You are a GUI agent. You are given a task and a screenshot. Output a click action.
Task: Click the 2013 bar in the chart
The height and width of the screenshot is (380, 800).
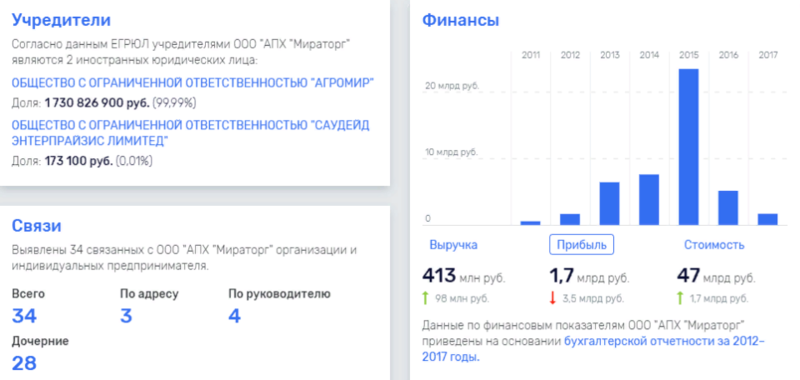pos(609,204)
